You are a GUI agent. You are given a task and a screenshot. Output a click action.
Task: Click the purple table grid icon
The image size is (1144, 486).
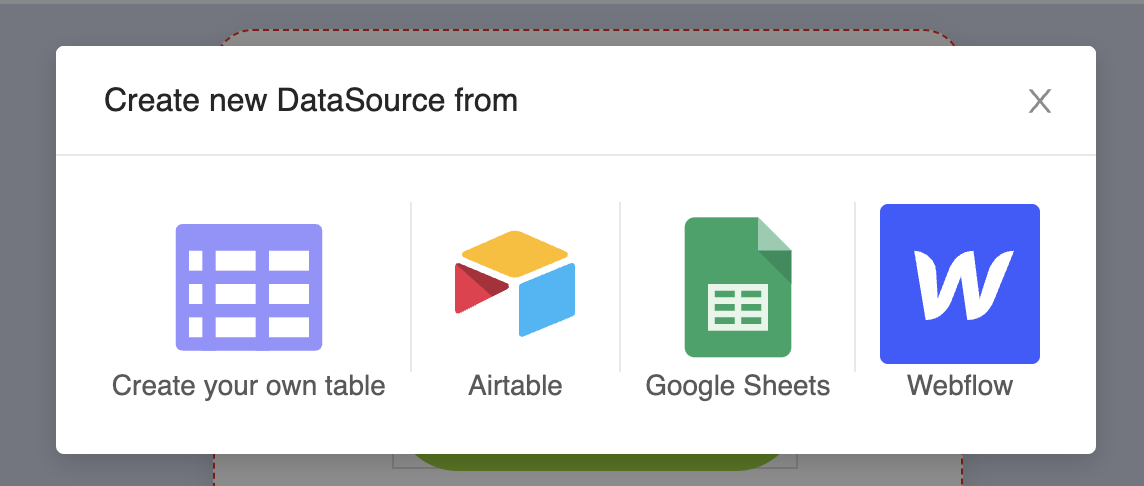click(x=249, y=287)
